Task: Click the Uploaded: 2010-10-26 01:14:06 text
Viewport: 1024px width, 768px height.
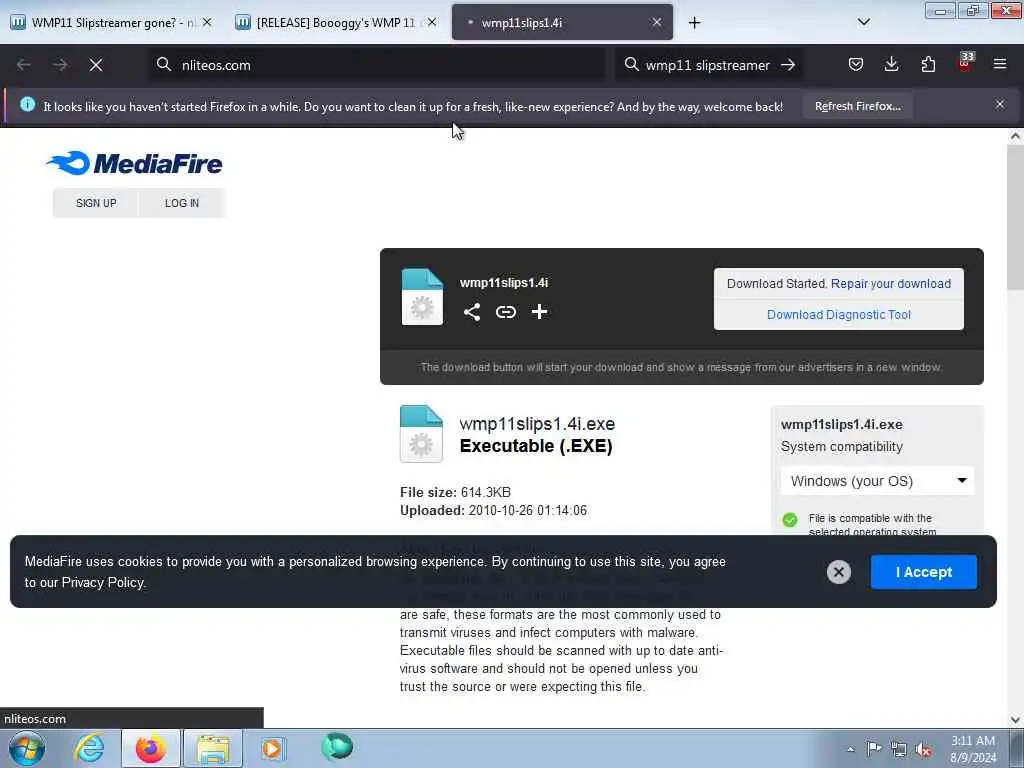Action: 493,511
